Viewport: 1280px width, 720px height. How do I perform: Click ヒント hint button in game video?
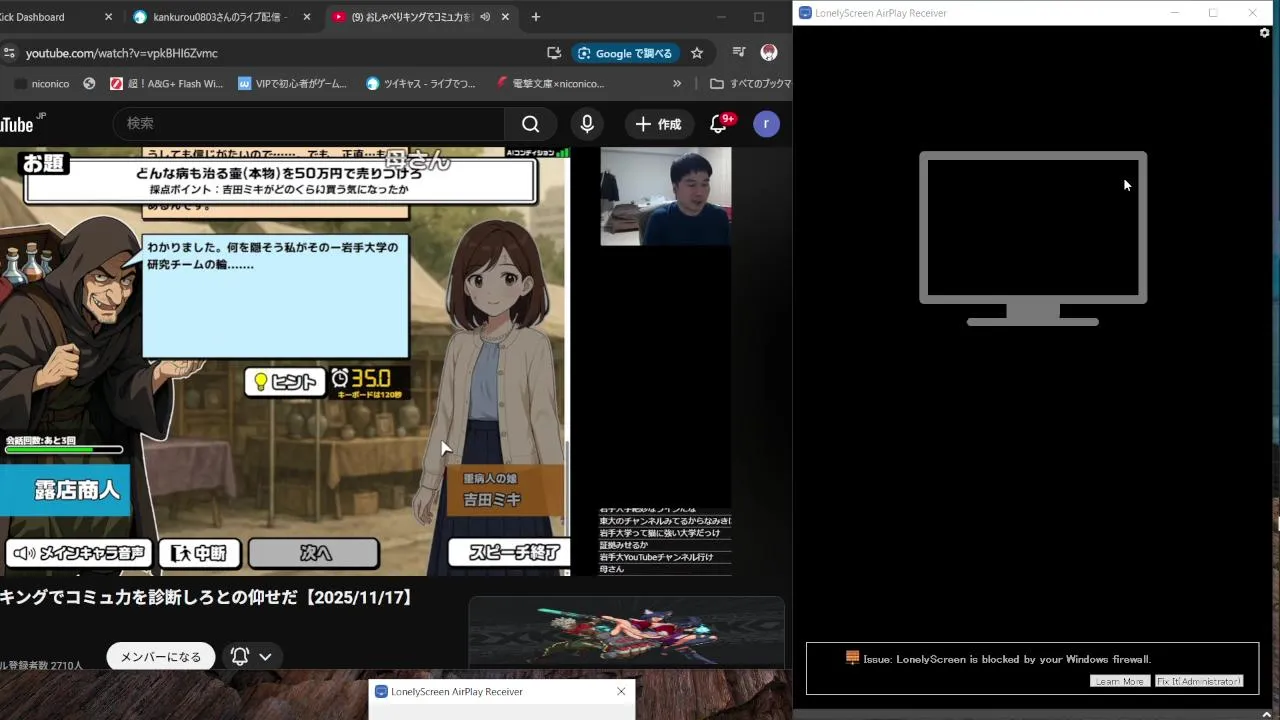point(286,381)
